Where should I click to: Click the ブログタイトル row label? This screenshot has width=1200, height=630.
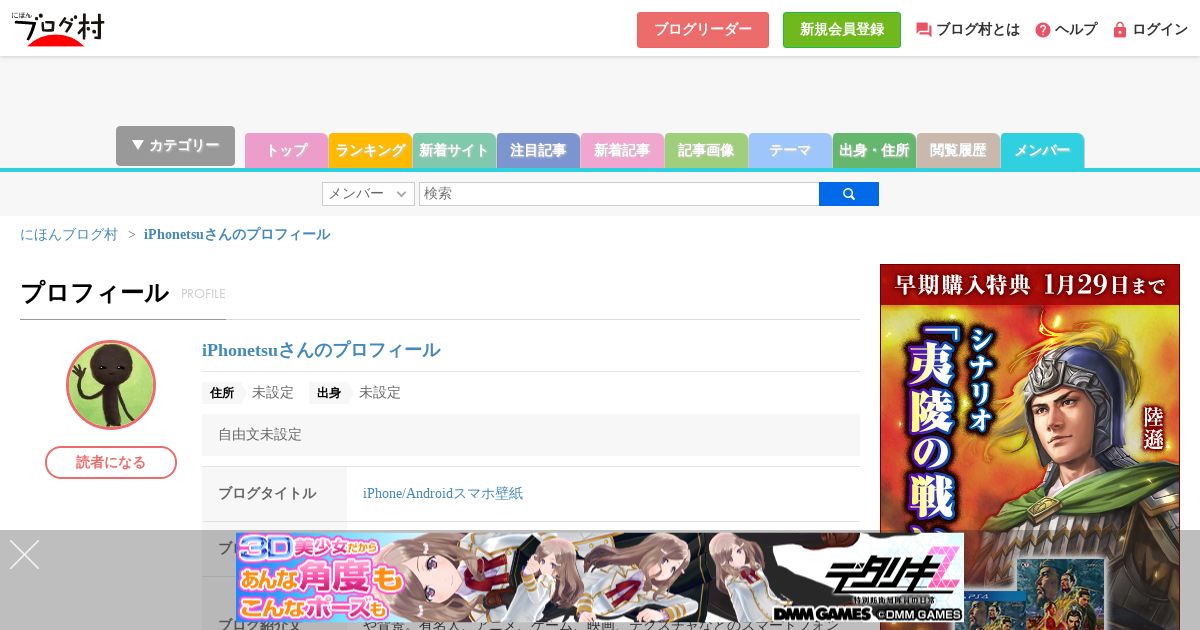coord(267,494)
